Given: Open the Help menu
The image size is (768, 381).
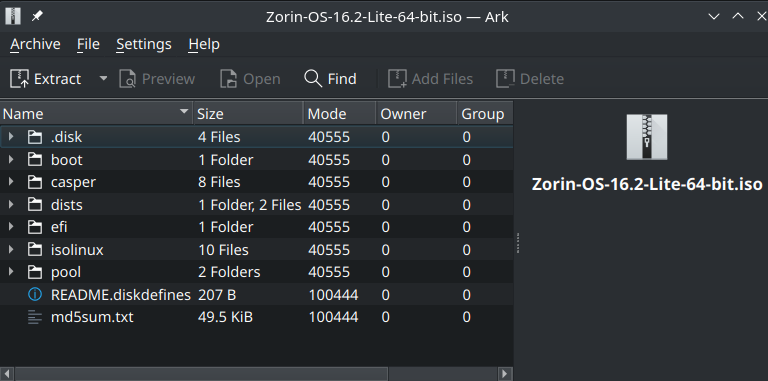Looking at the screenshot, I should tap(204, 45).
